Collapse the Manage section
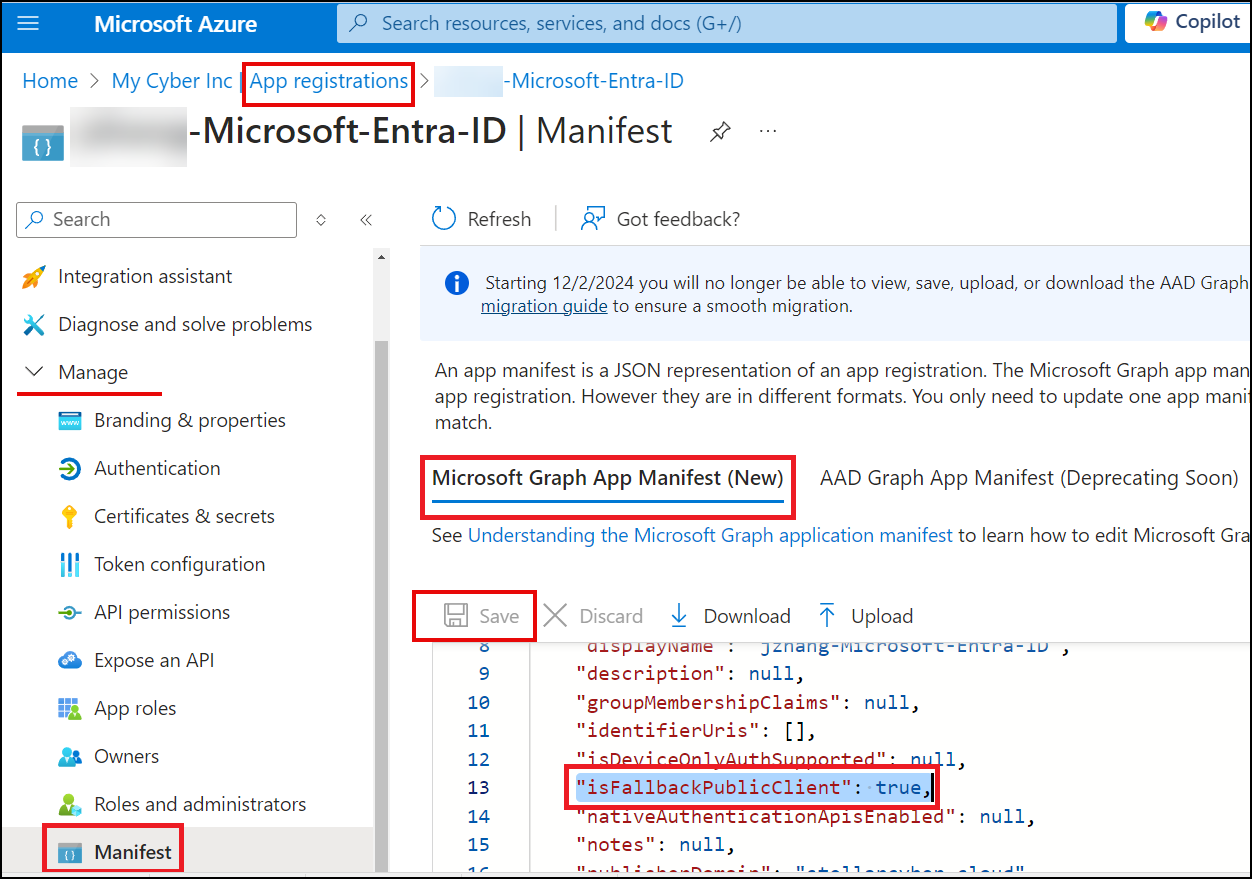 pyautogui.click(x=36, y=372)
